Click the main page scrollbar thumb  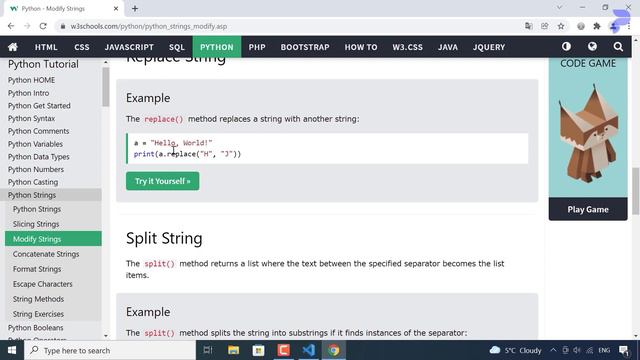pyautogui.click(x=636, y=191)
